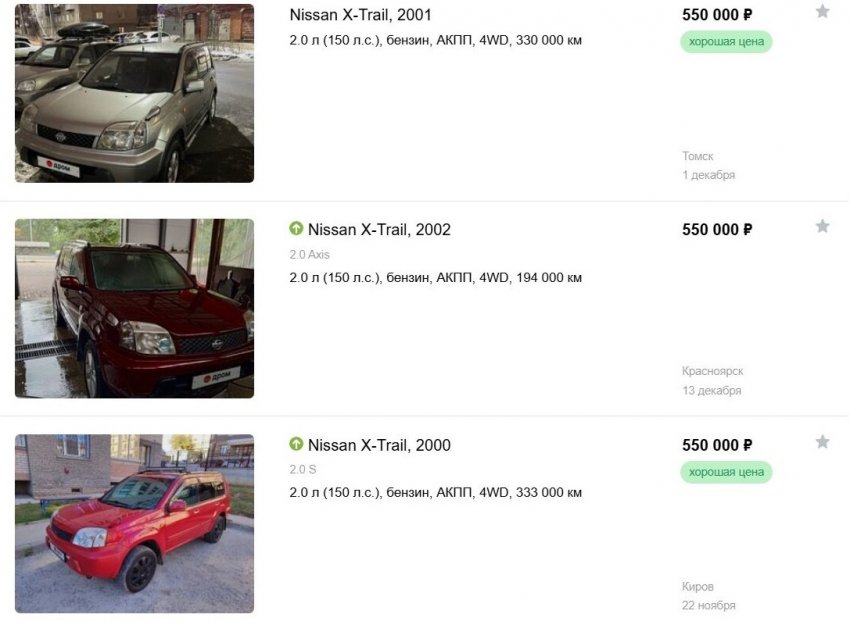Click the Красноярск location text
This screenshot has width=850, height=632.
713,371
